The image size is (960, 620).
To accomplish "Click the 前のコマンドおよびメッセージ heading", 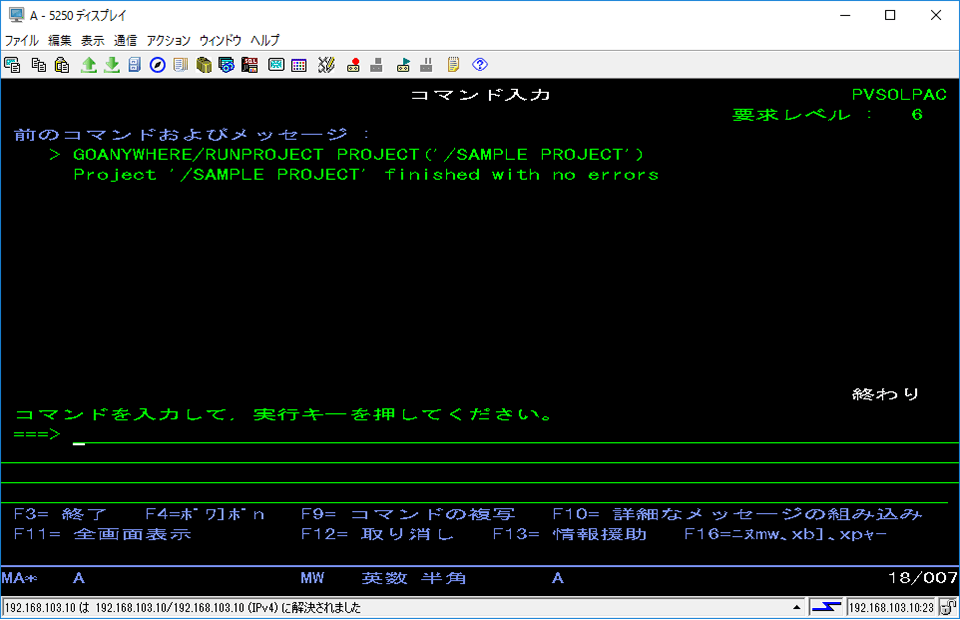I will [181, 135].
